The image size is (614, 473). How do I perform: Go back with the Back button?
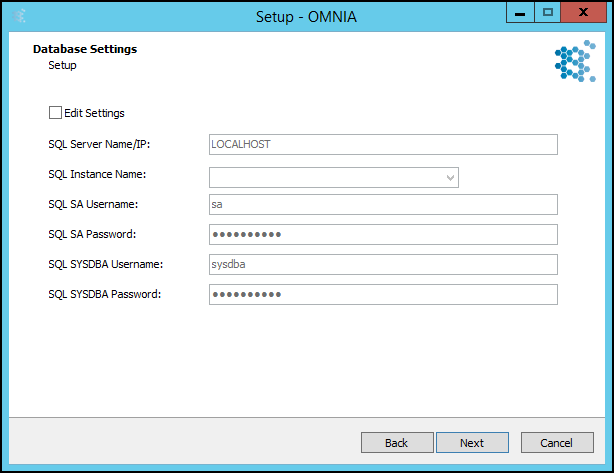[x=397, y=443]
